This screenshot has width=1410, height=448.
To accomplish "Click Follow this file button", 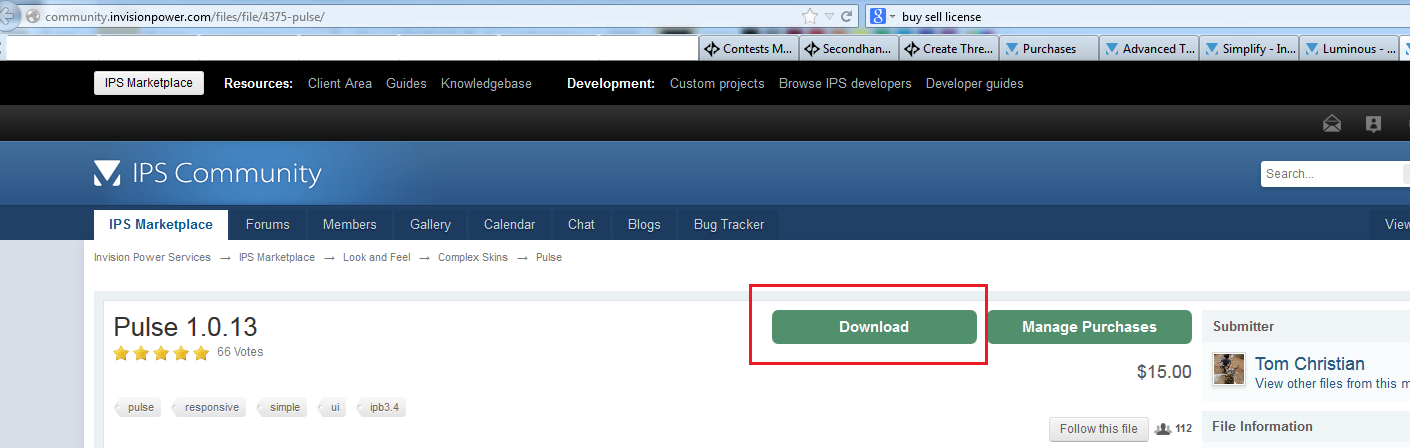I will [1098, 429].
